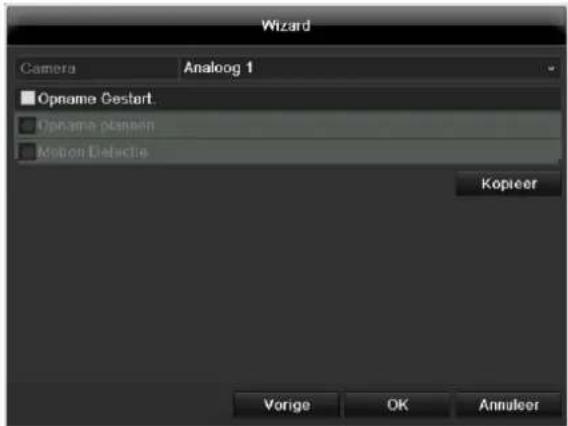The width and height of the screenshot is (568, 426).
Task: Click the Opname Gestart label text
Action: (96, 99)
